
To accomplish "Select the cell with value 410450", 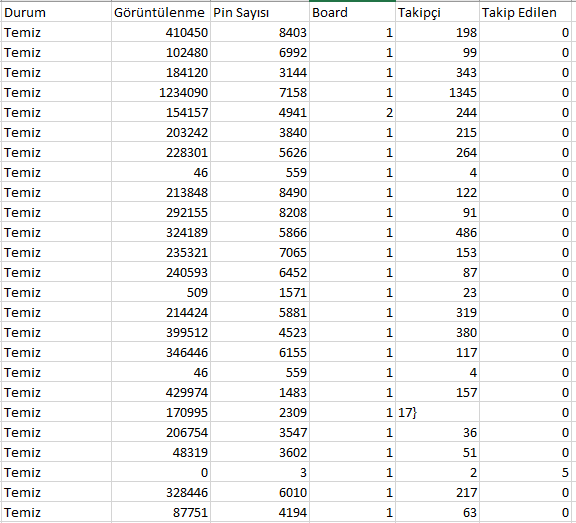I will point(161,32).
